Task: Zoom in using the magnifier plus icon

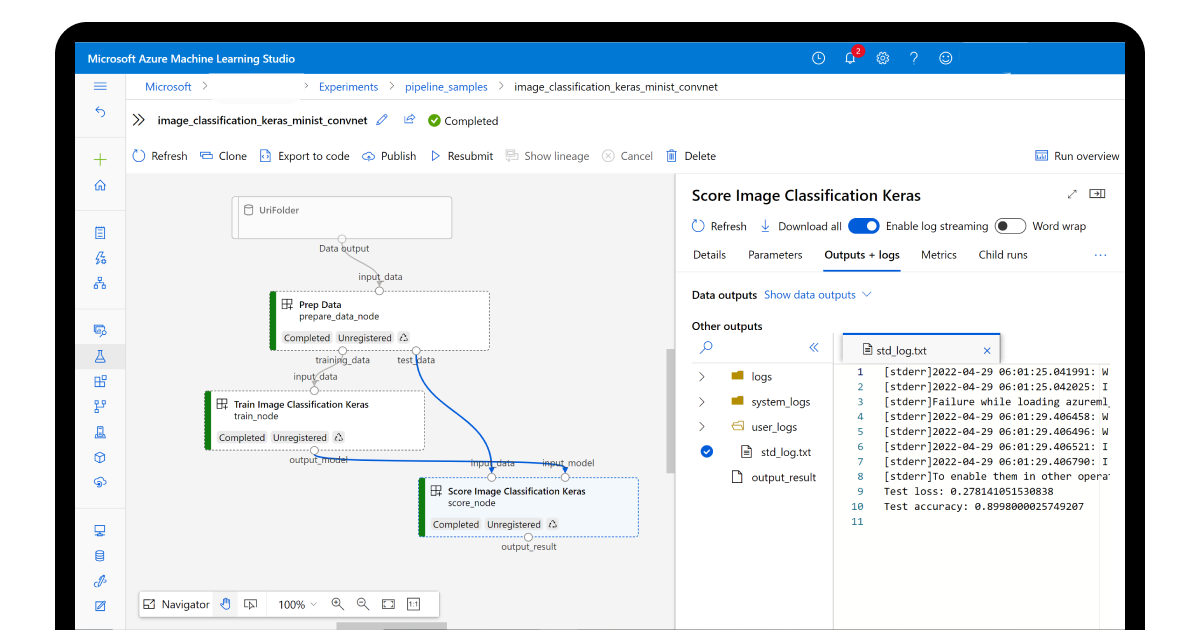Action: click(337, 604)
